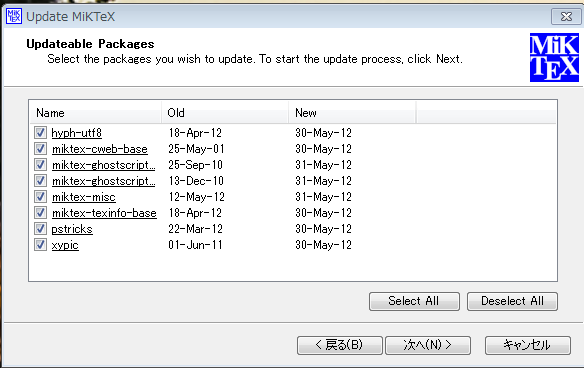Proceed with the 次へ(N) button
The height and width of the screenshot is (368, 584).
[x=428, y=345]
